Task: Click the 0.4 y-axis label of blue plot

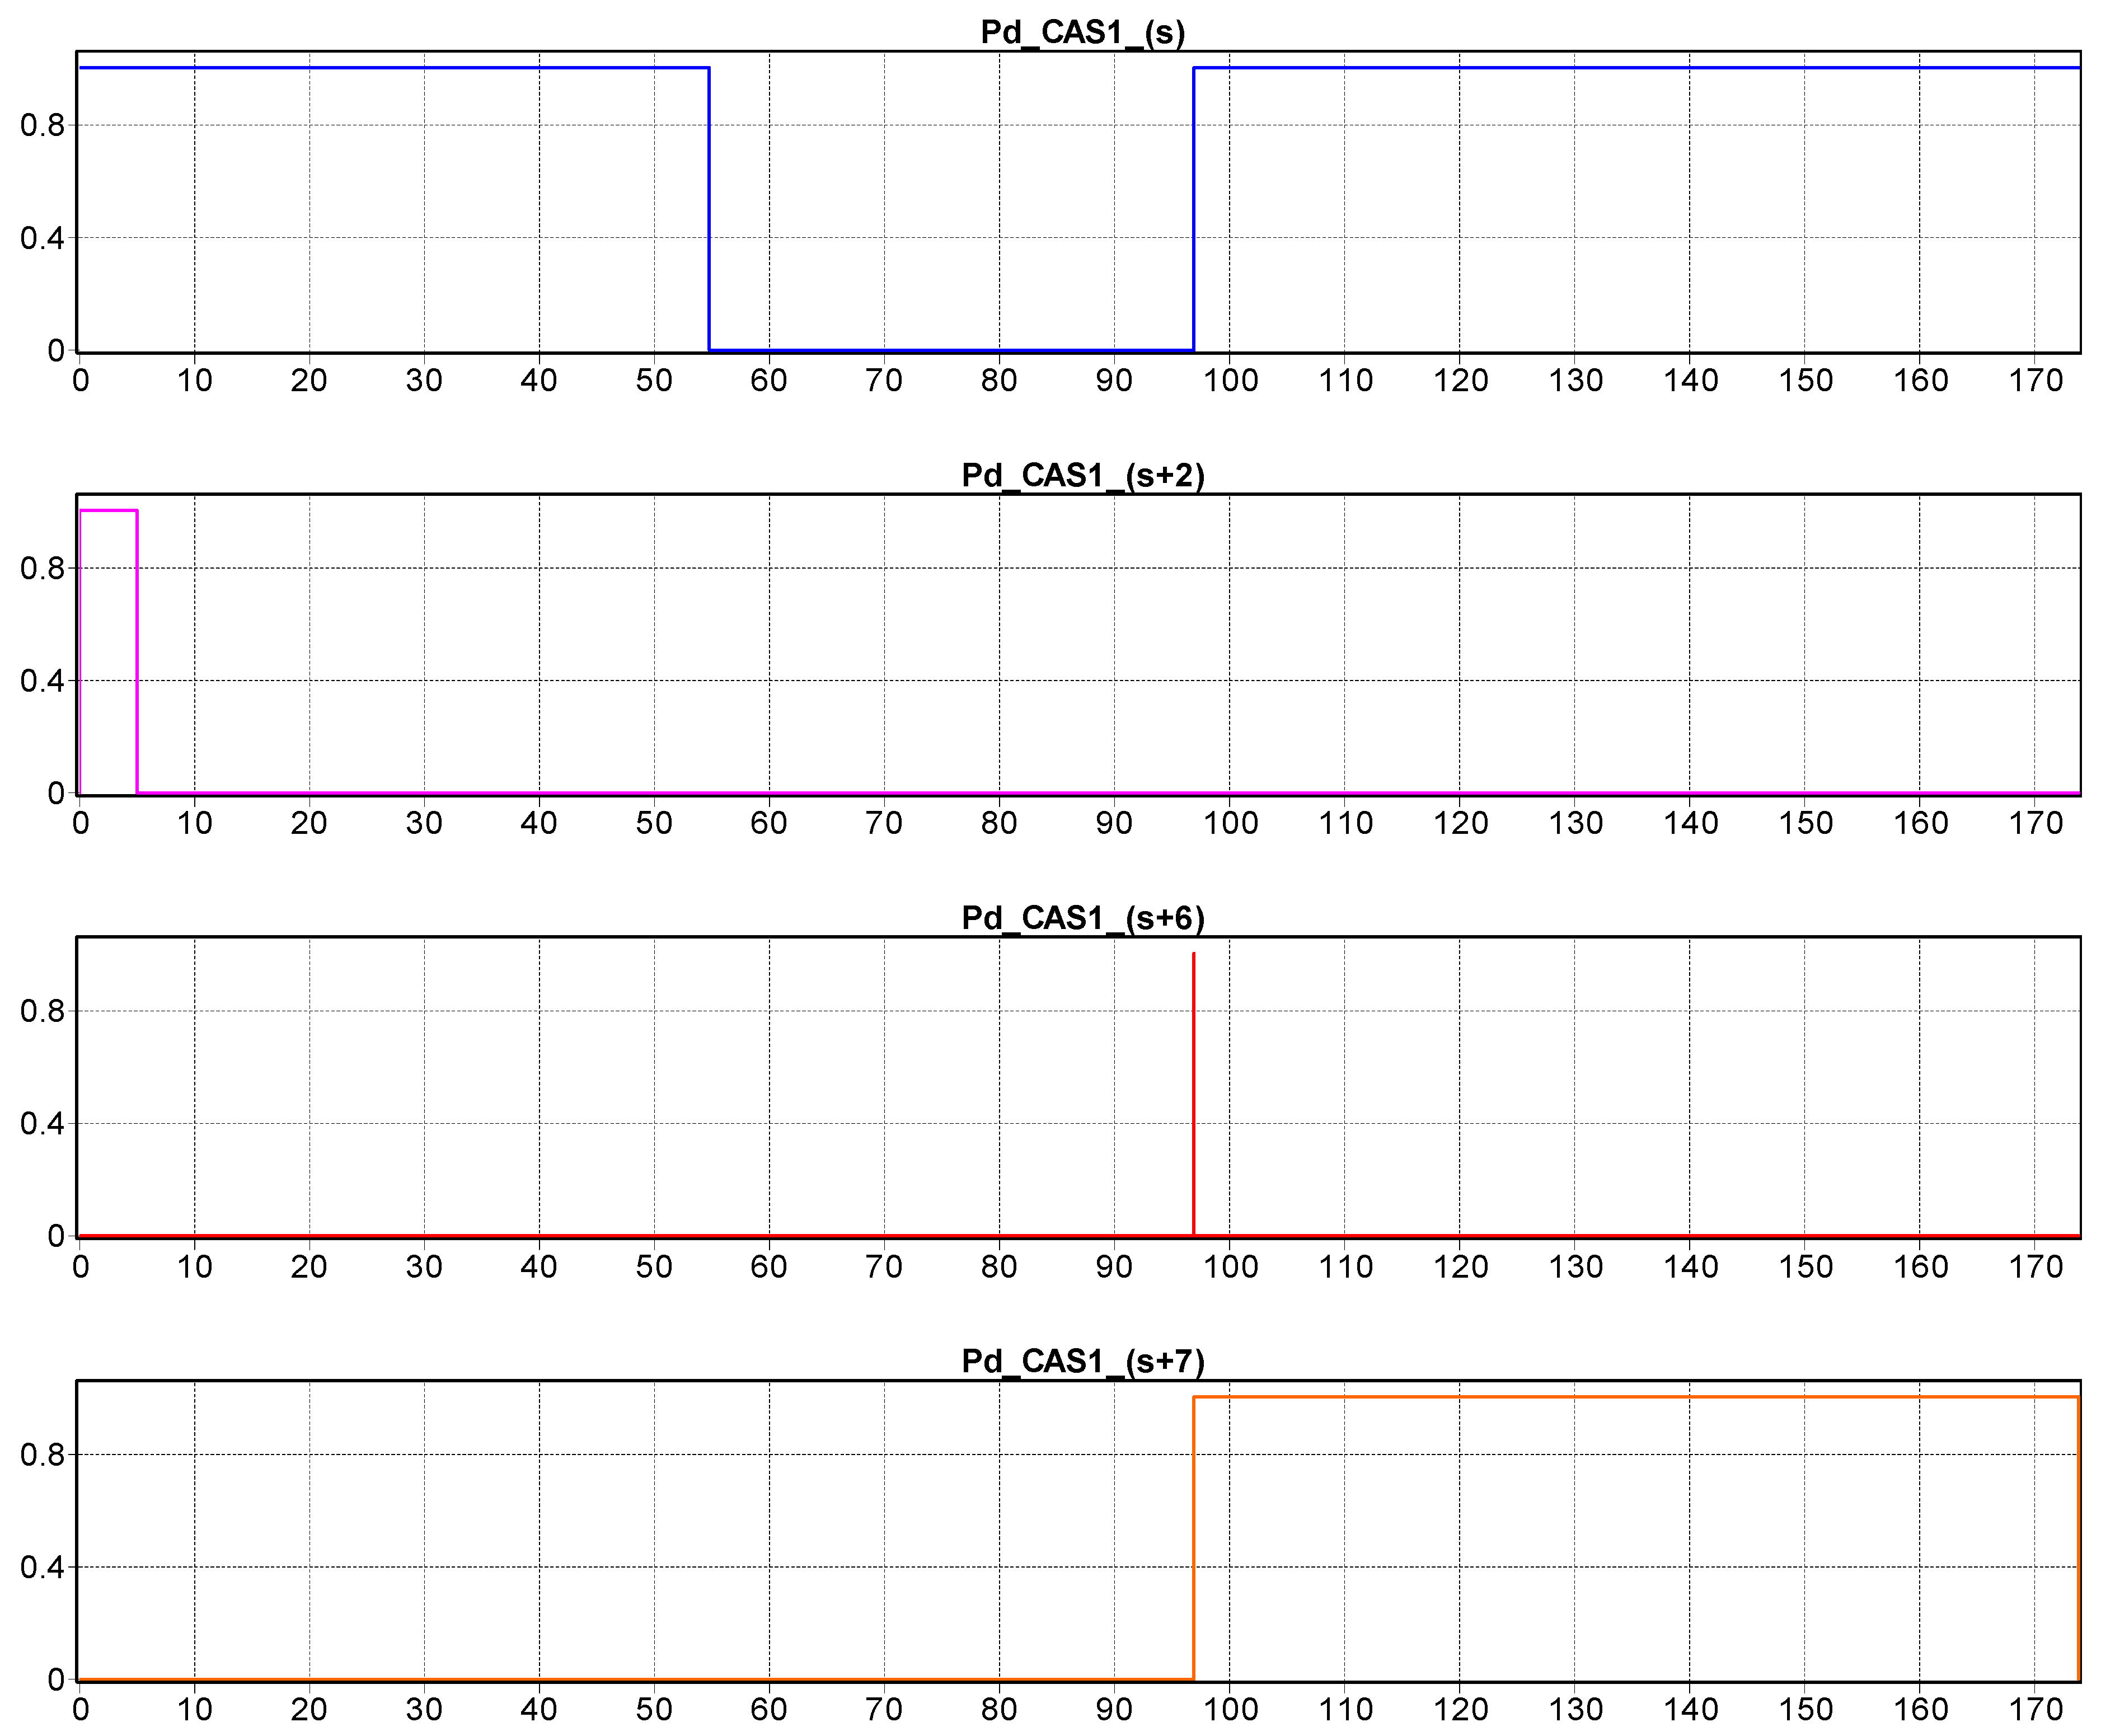Action: coord(41,238)
